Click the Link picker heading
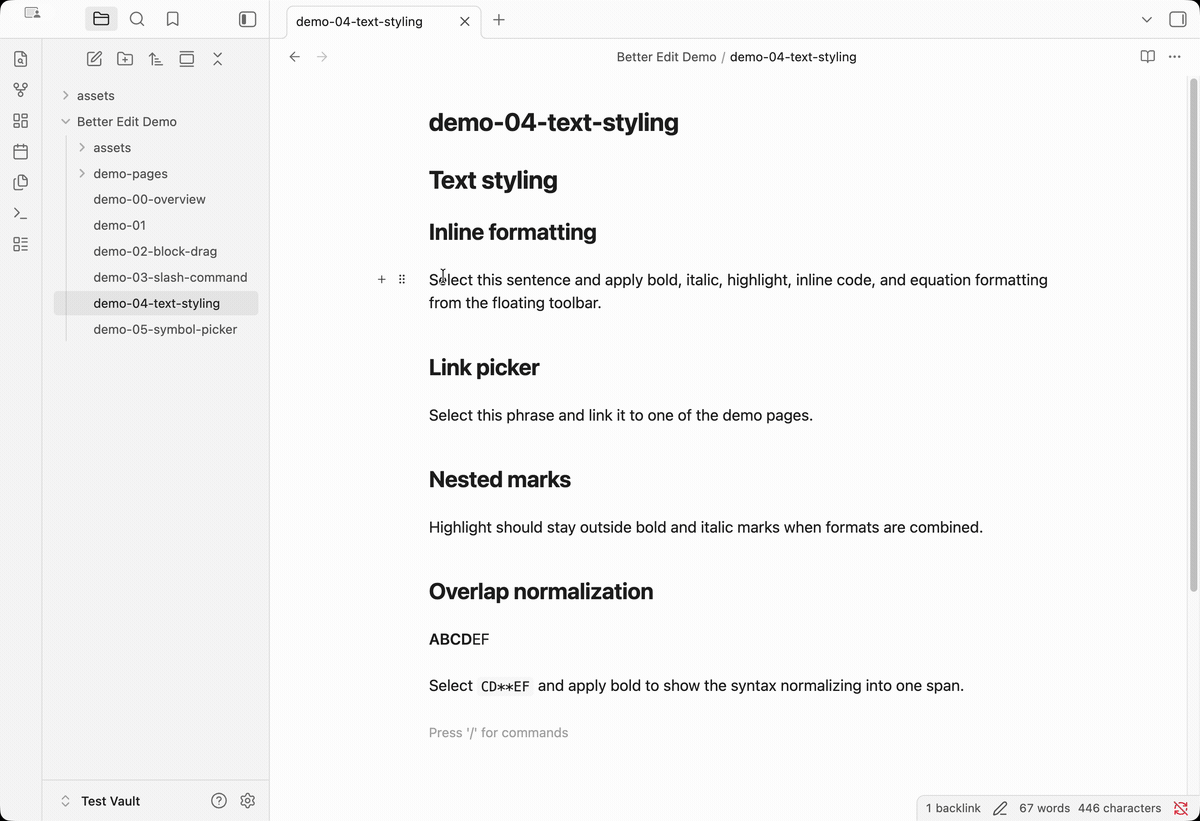Image resolution: width=1200 pixels, height=821 pixels. click(x=484, y=368)
